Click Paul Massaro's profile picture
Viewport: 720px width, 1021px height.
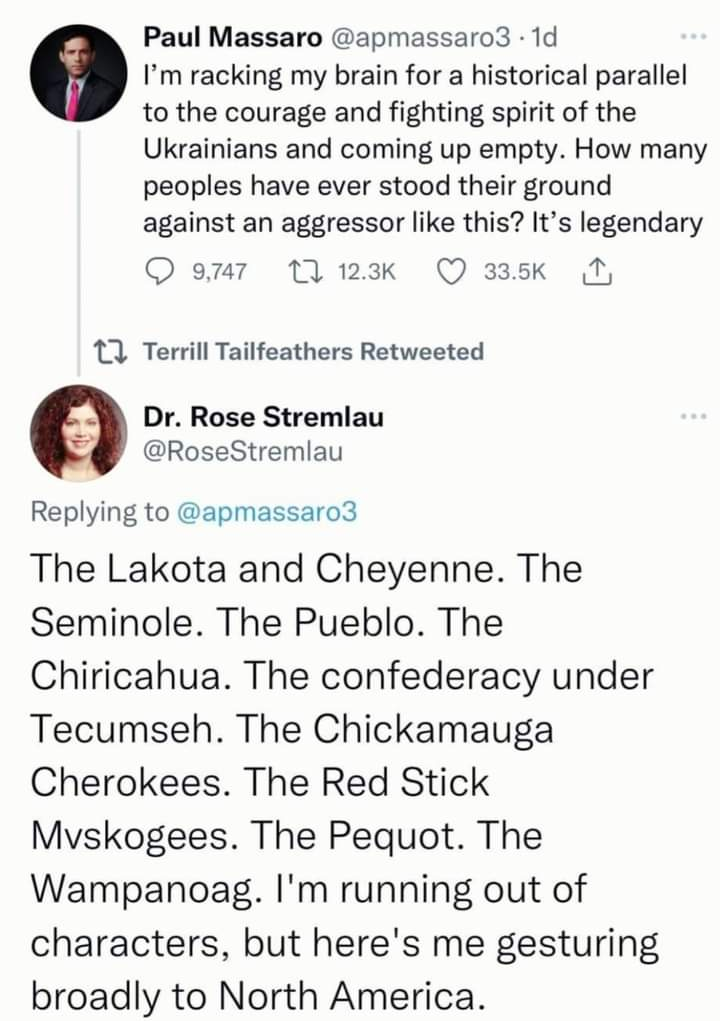79,76
